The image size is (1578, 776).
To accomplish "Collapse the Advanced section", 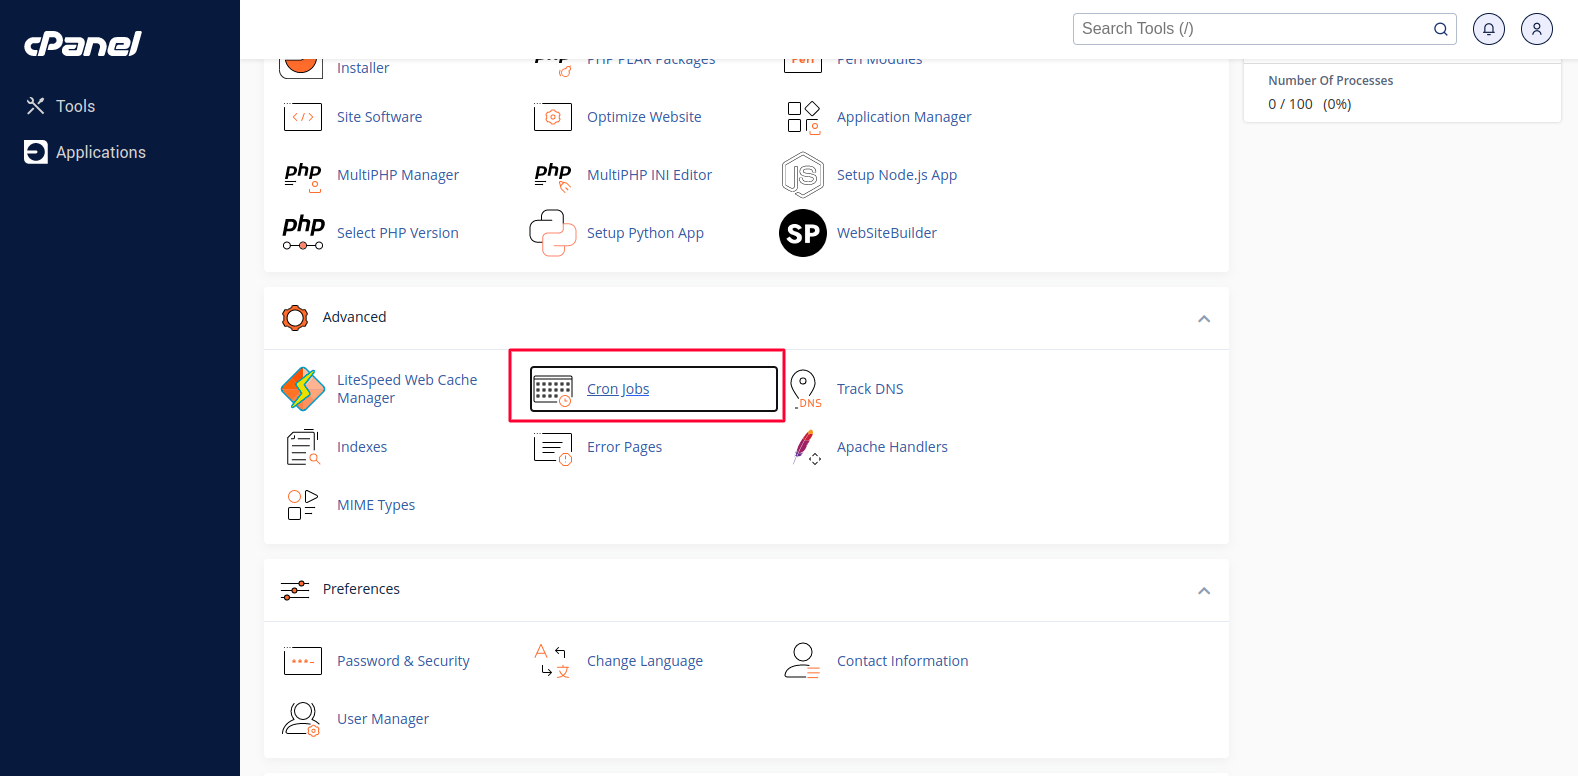I will coord(1203,319).
